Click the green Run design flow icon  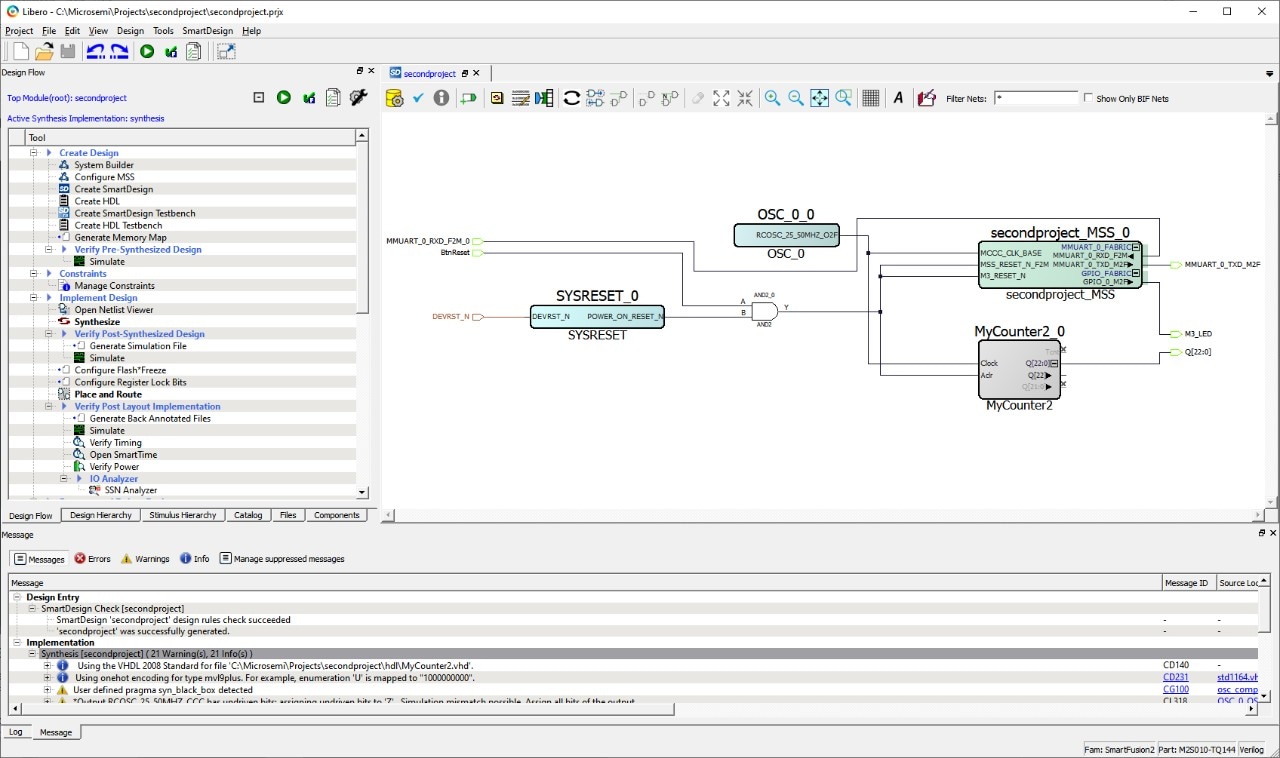click(146, 51)
